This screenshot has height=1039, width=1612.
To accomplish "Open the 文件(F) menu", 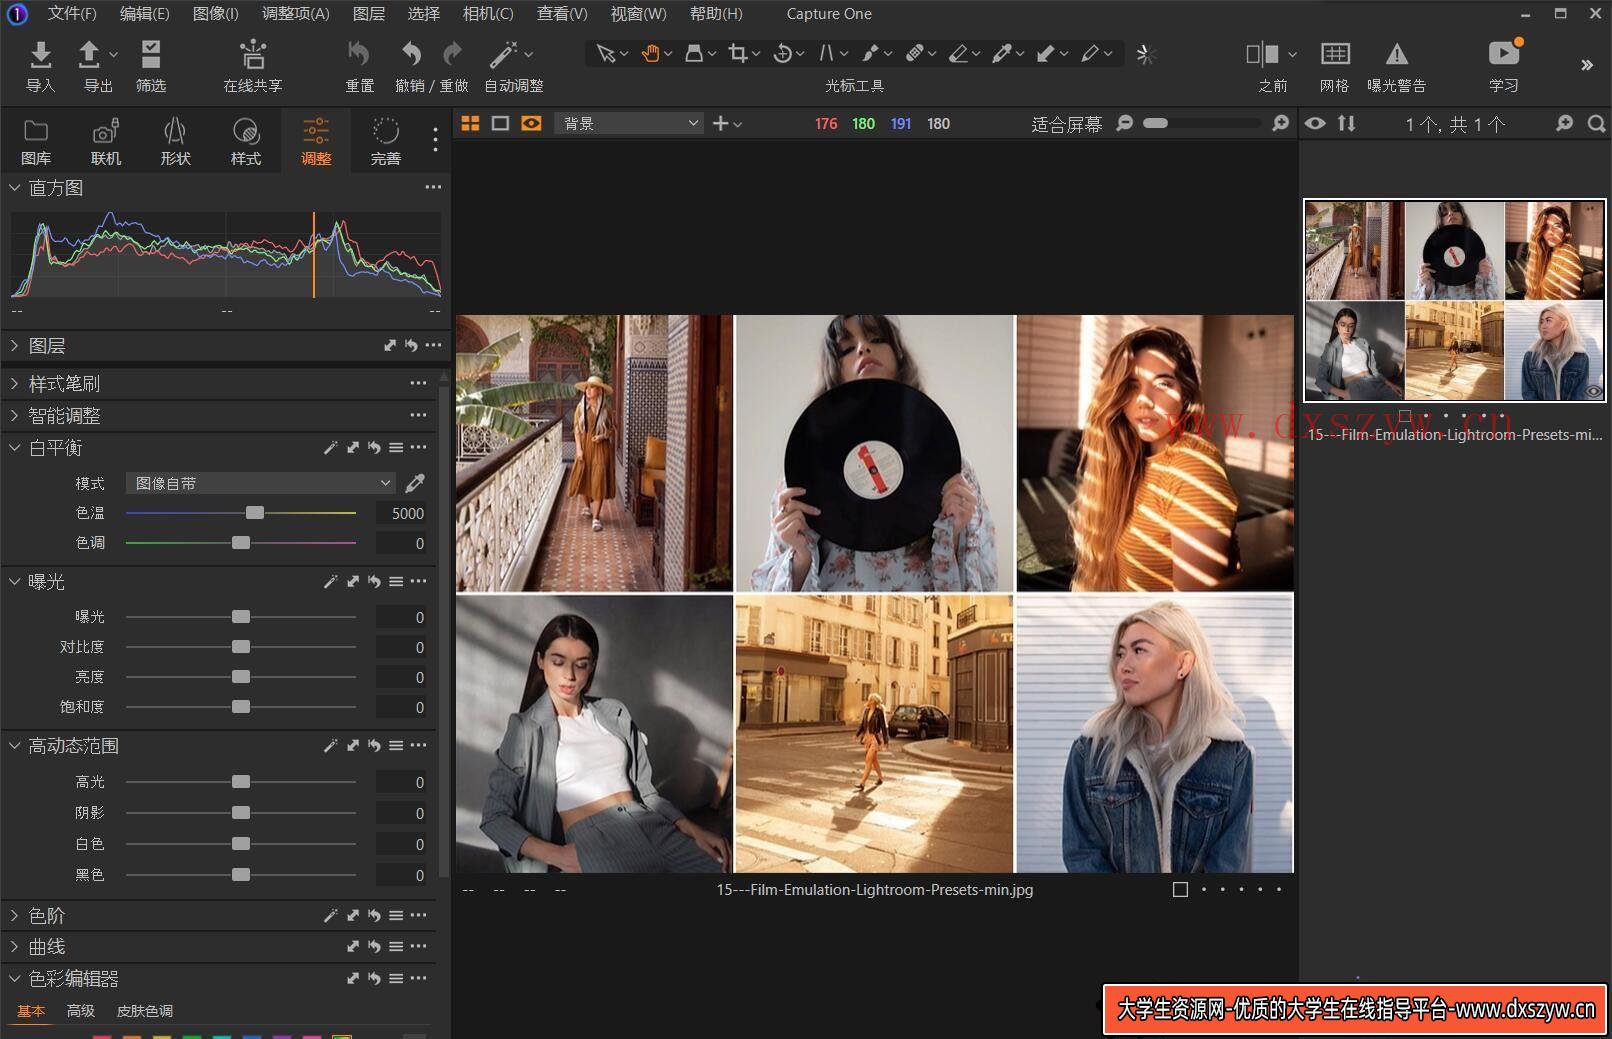I will pos(72,14).
